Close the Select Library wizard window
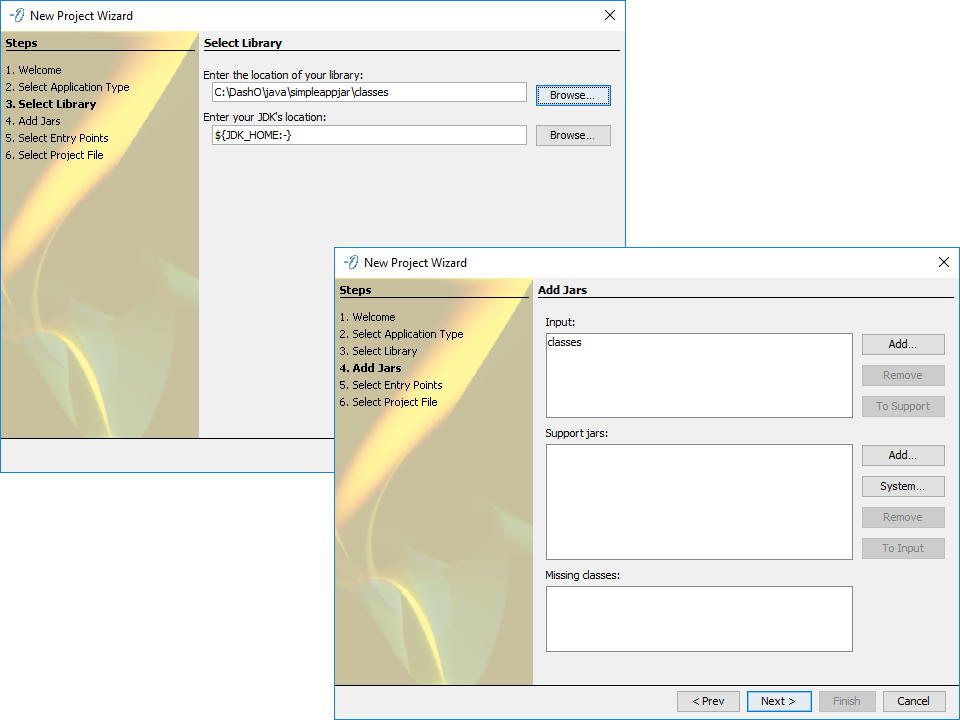This screenshot has height=720, width=960. click(x=609, y=15)
